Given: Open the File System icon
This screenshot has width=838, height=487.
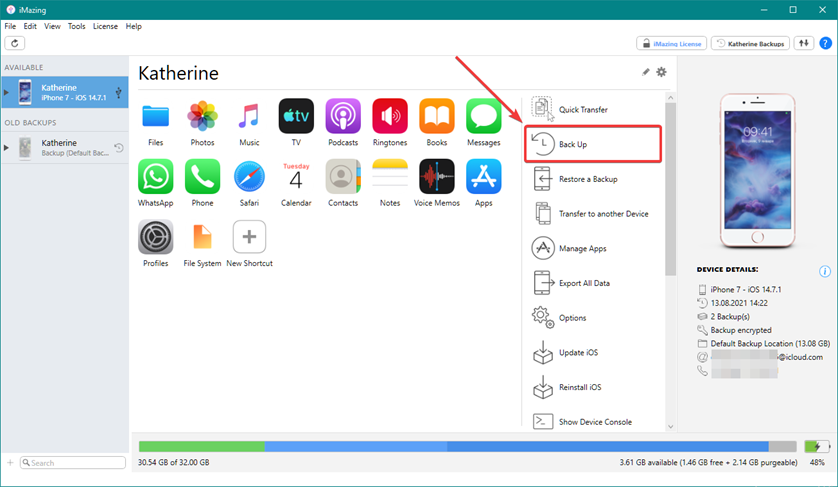Looking at the screenshot, I should [x=203, y=236].
